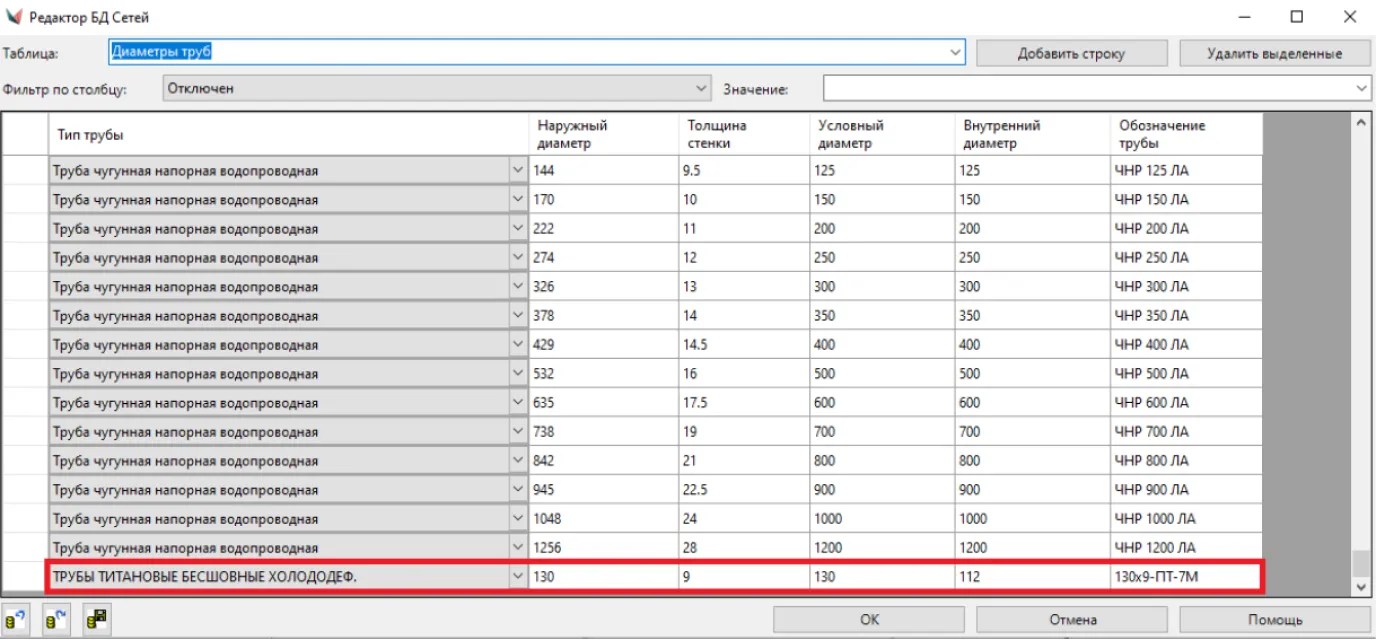Select the outer diameter cell 635
The width and height of the screenshot is (1376, 640).
point(604,402)
